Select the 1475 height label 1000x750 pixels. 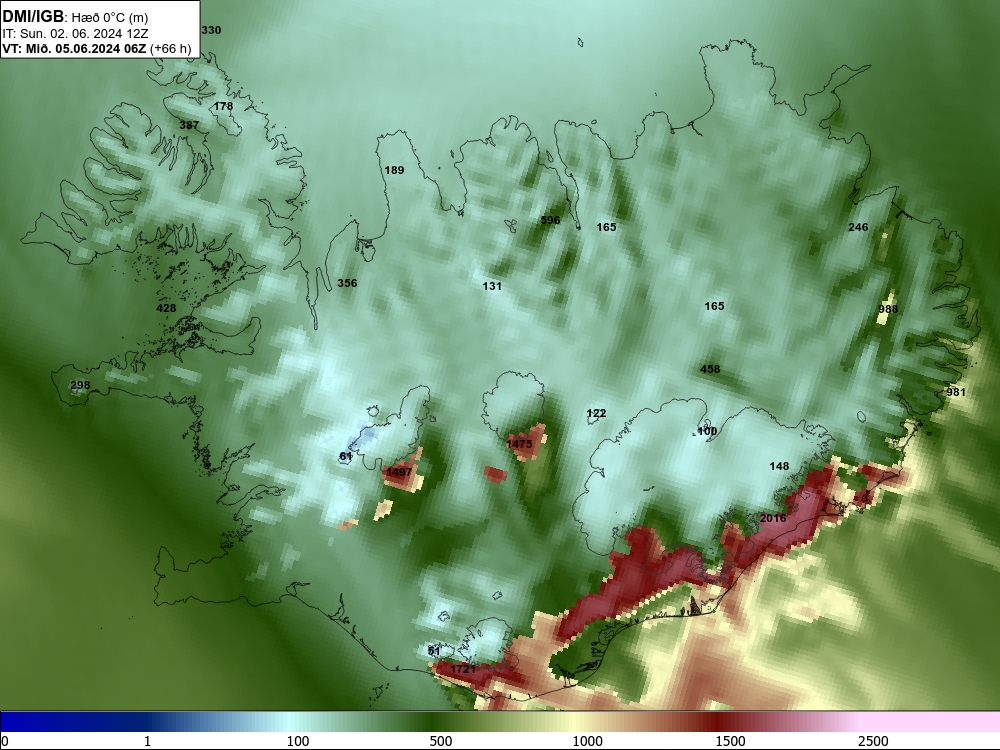(519, 444)
